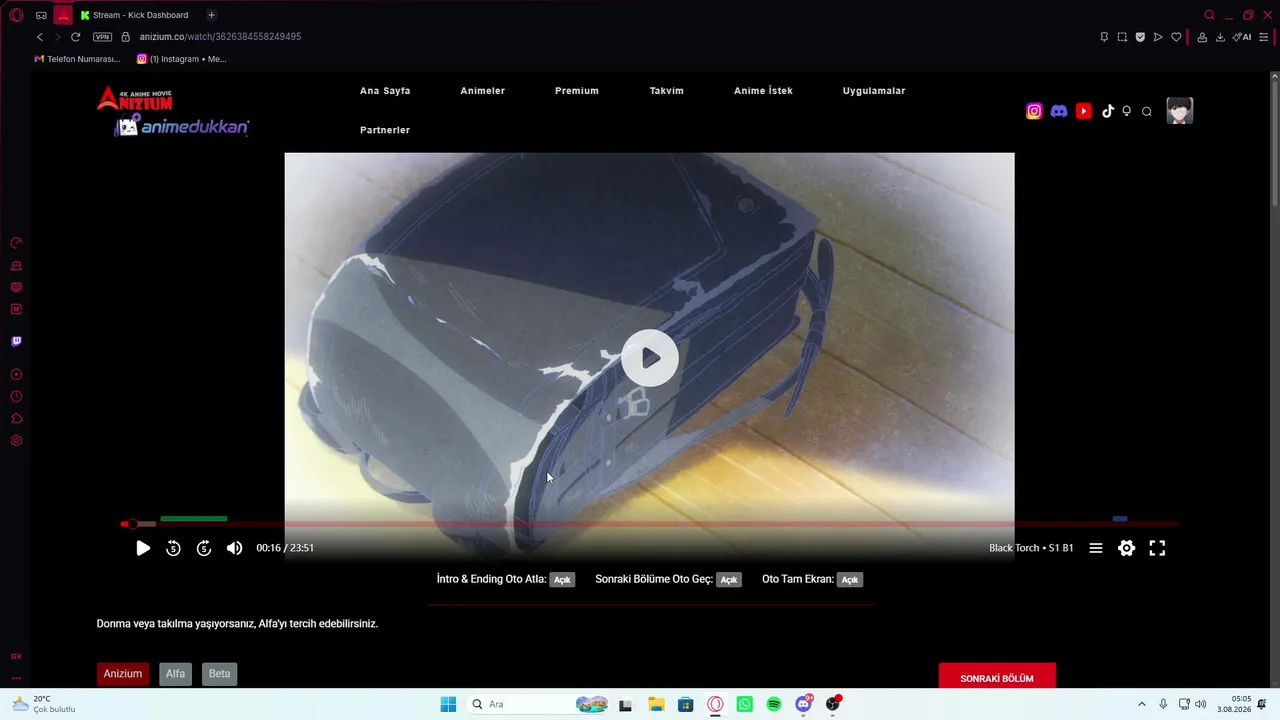Screen dimensions: 1280x720
Task: Open the site's YouTube link
Action: pos(1084,111)
